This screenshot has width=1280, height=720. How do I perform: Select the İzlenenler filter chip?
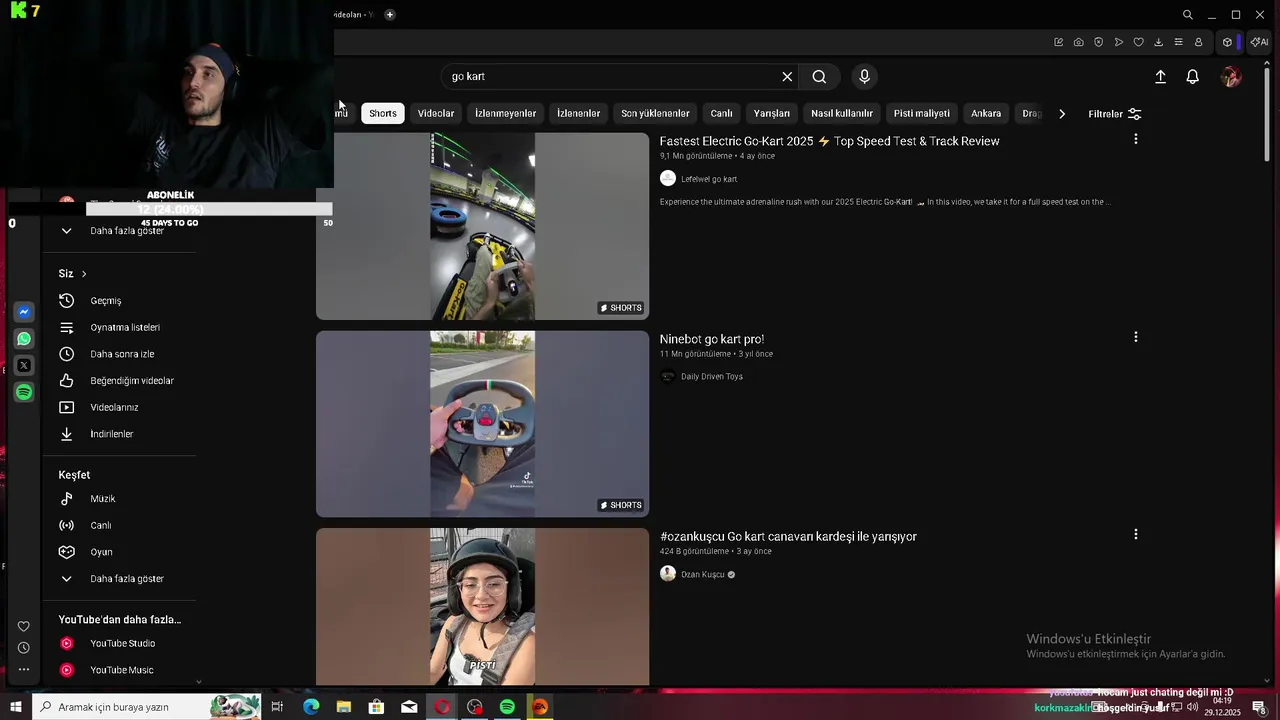(x=578, y=114)
